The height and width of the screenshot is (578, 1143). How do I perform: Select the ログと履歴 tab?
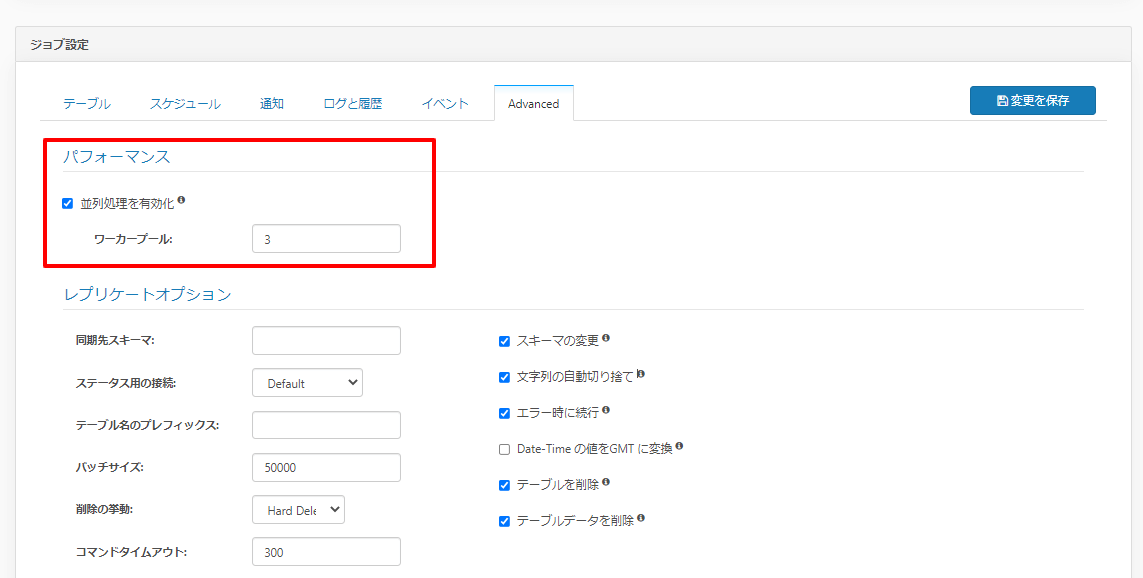coord(353,104)
